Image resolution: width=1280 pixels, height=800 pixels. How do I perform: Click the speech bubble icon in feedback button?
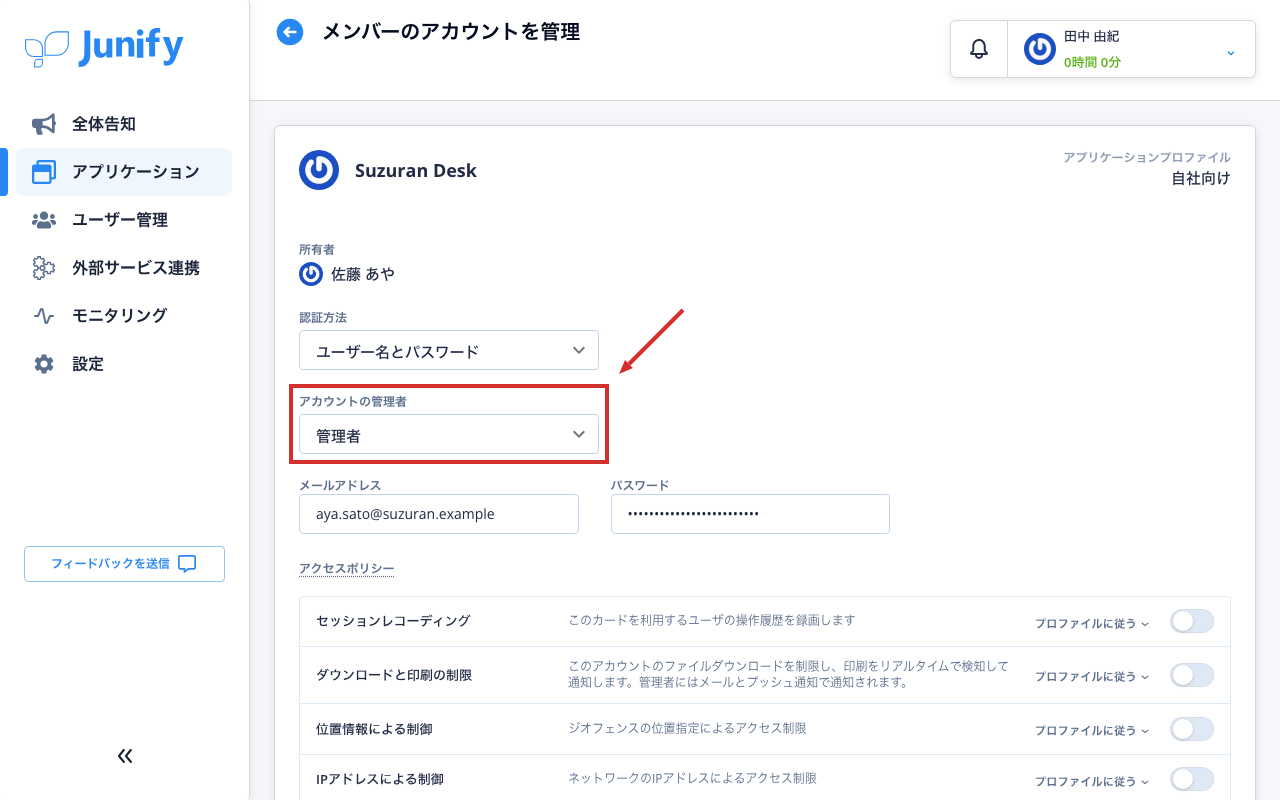[x=187, y=563]
